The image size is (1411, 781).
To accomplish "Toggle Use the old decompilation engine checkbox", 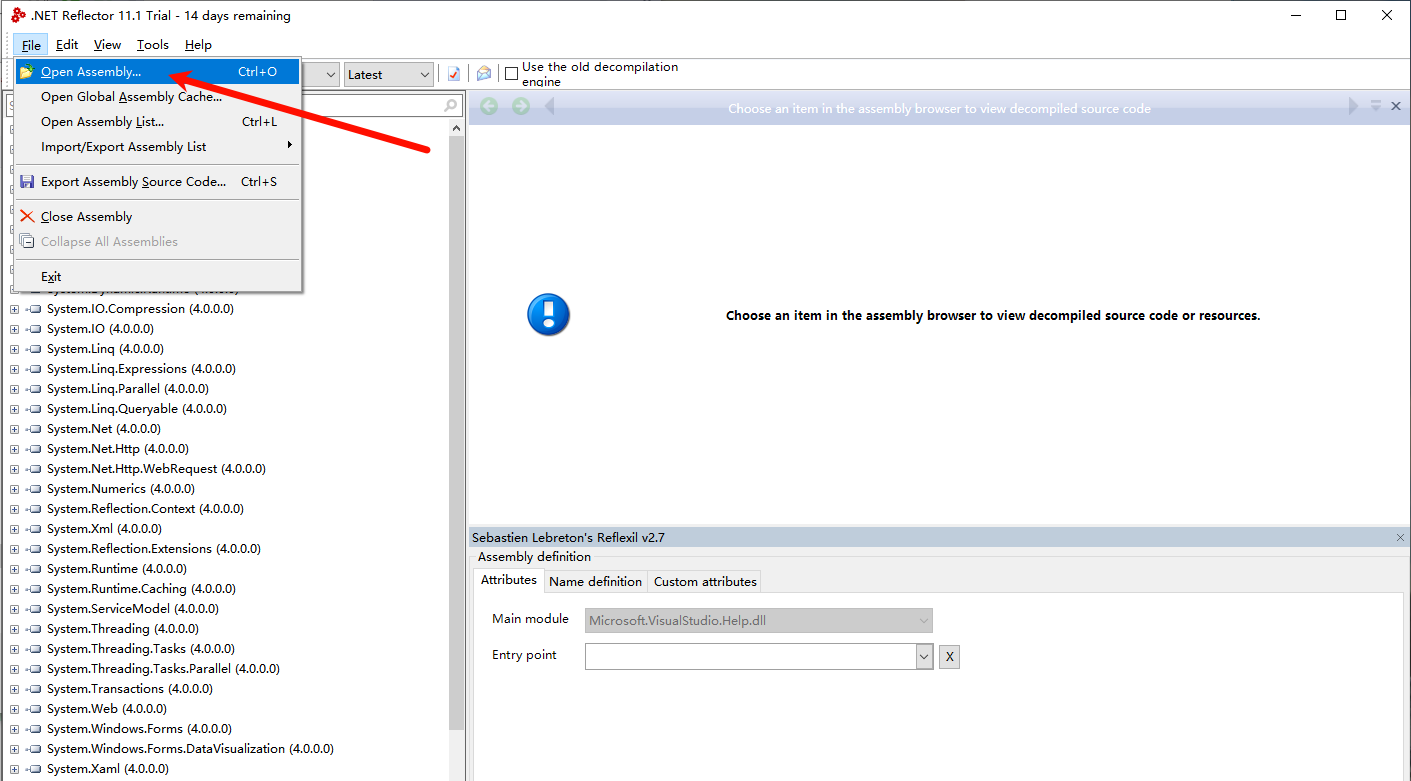I will pyautogui.click(x=512, y=74).
